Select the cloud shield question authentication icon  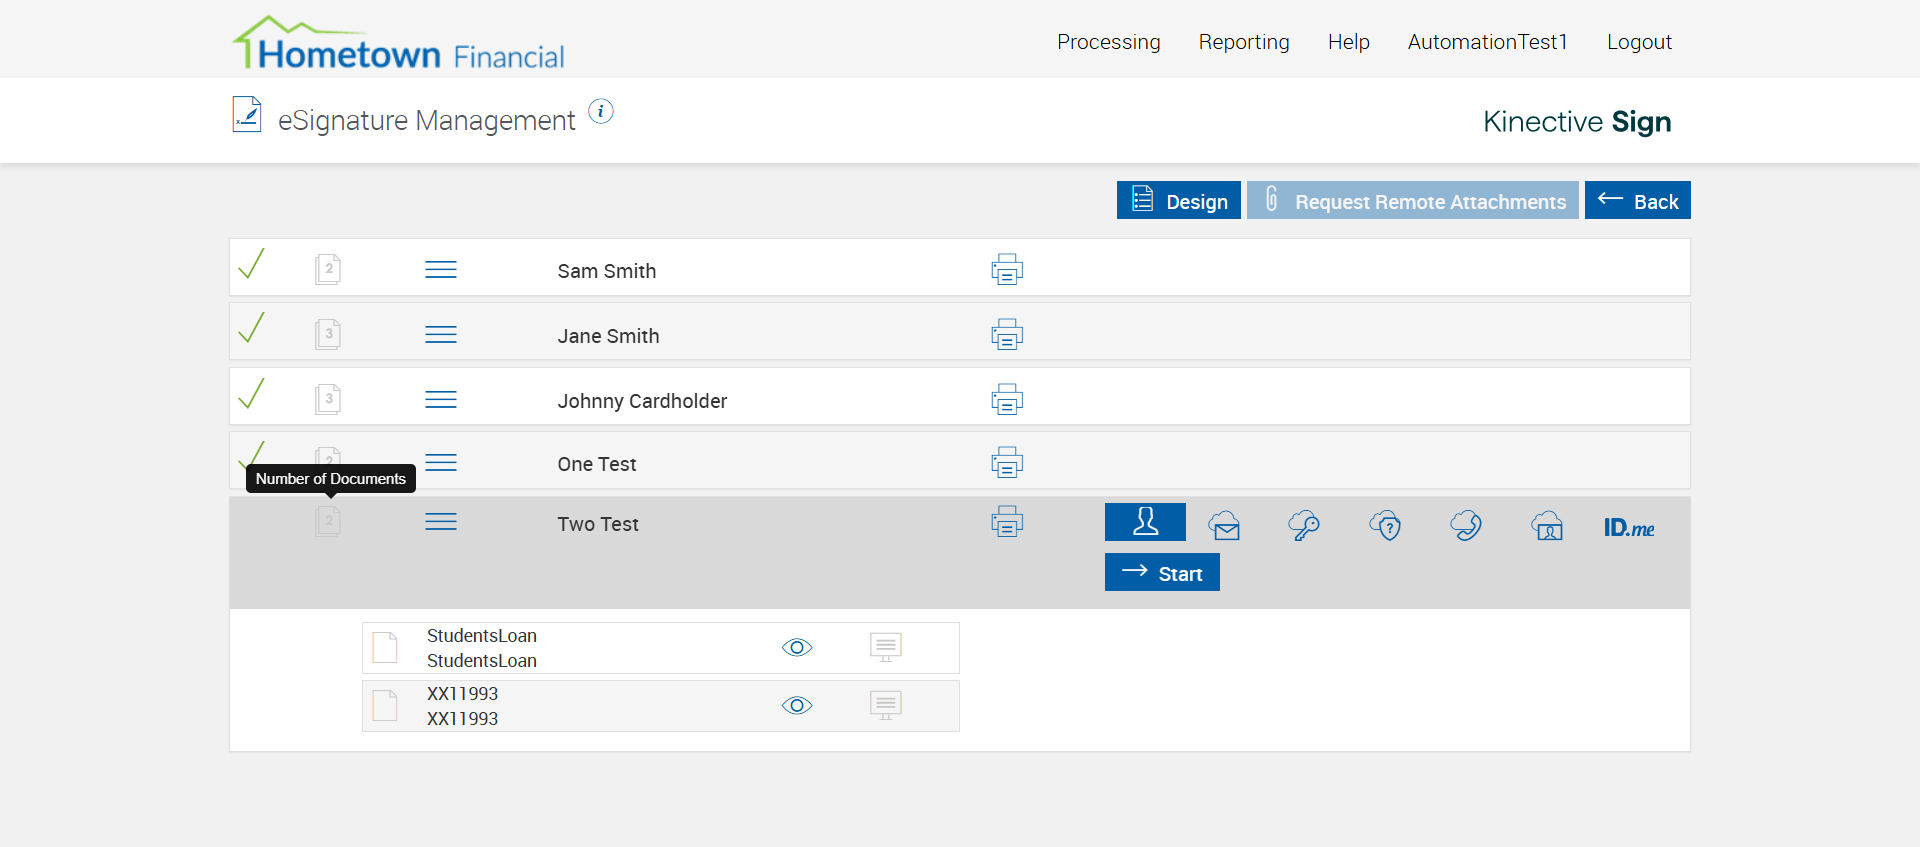(x=1385, y=525)
